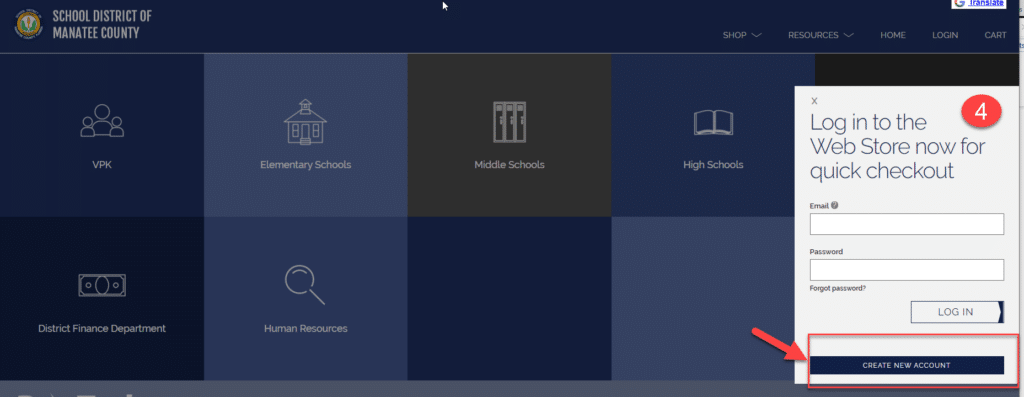This screenshot has width=1024, height=397.
Task: Go to the HOME nav item
Action: coord(893,35)
